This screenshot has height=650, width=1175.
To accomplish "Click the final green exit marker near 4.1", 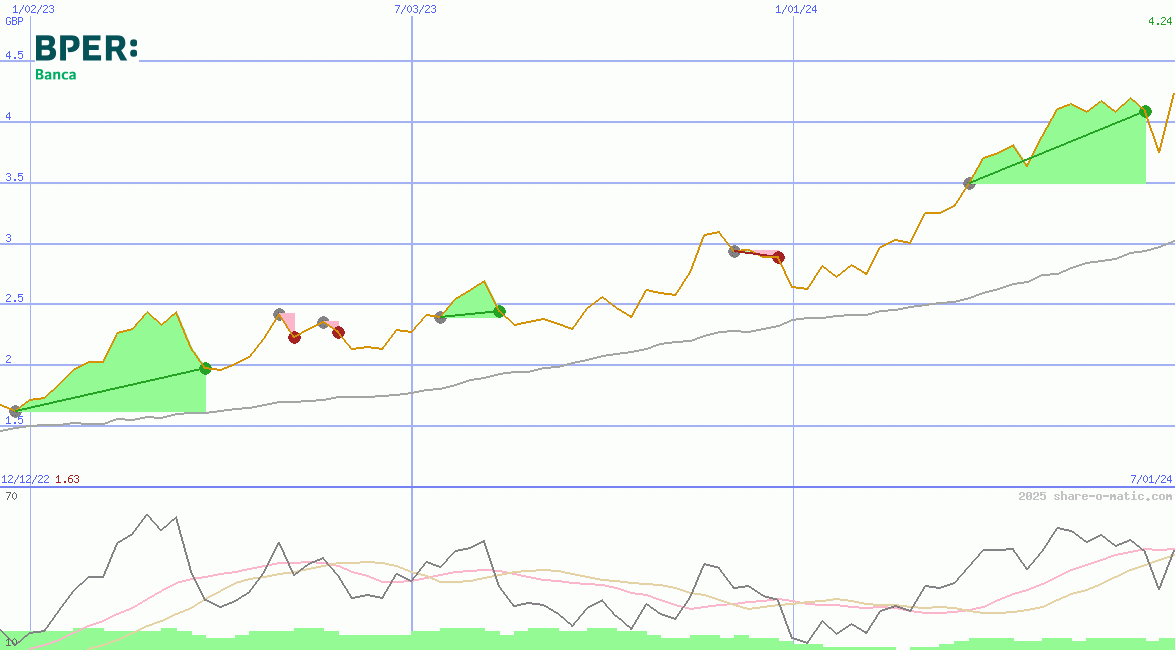I will pos(1145,111).
